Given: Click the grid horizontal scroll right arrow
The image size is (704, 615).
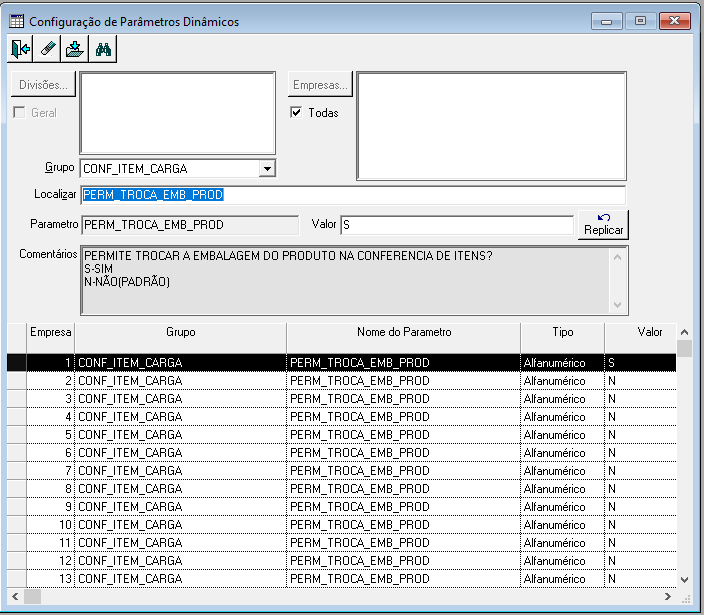Looking at the screenshot, I should point(668,597).
